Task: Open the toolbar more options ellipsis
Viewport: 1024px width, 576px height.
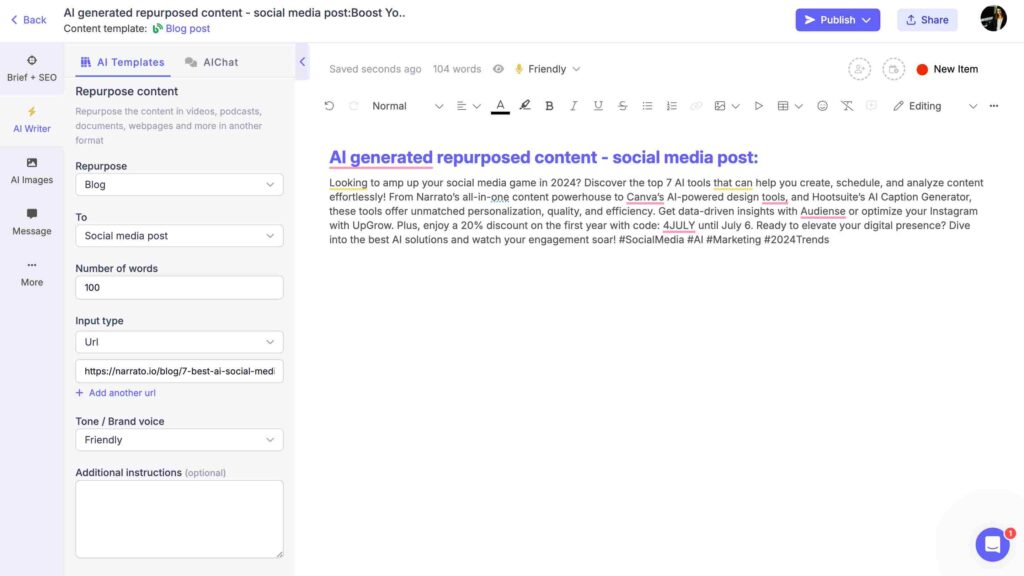Action: (x=994, y=106)
